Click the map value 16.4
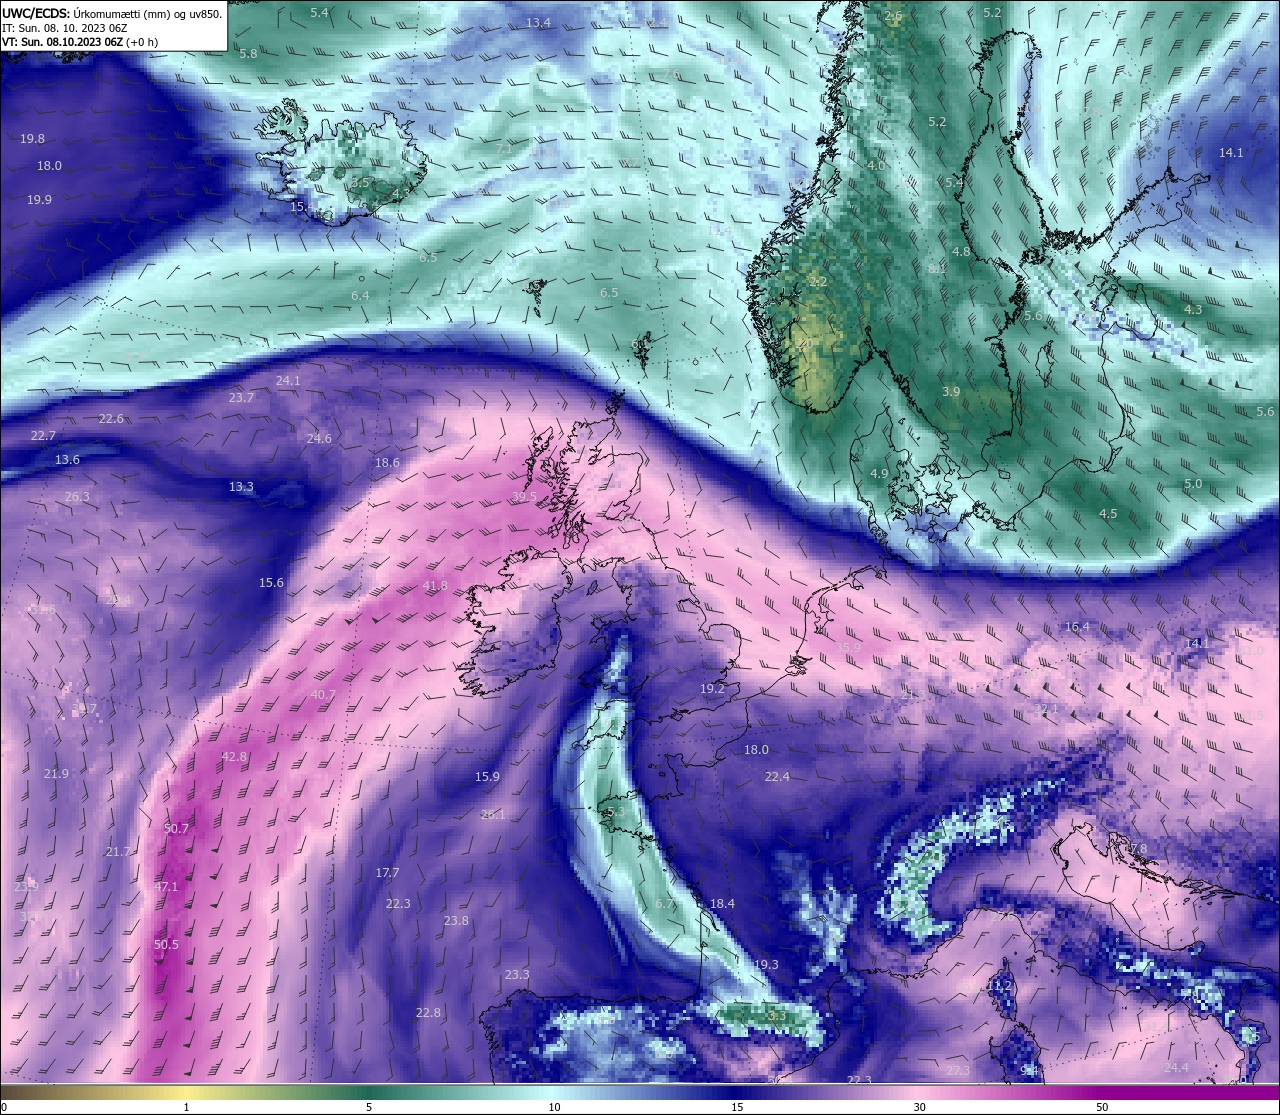Image resolution: width=1280 pixels, height=1115 pixels. (1077, 627)
